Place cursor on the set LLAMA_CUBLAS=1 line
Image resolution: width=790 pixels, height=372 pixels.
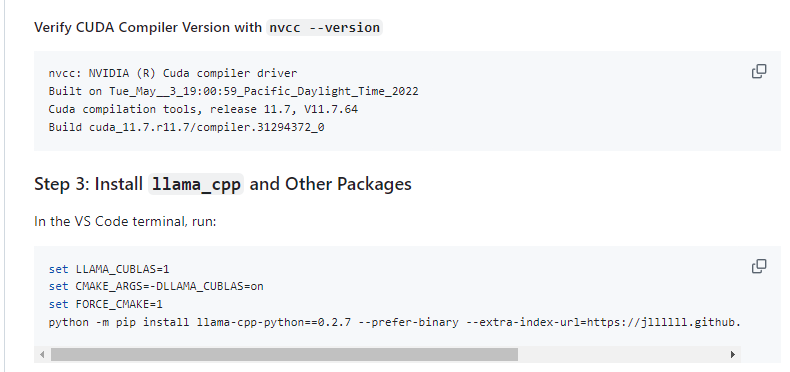pyautogui.click(x=109, y=269)
